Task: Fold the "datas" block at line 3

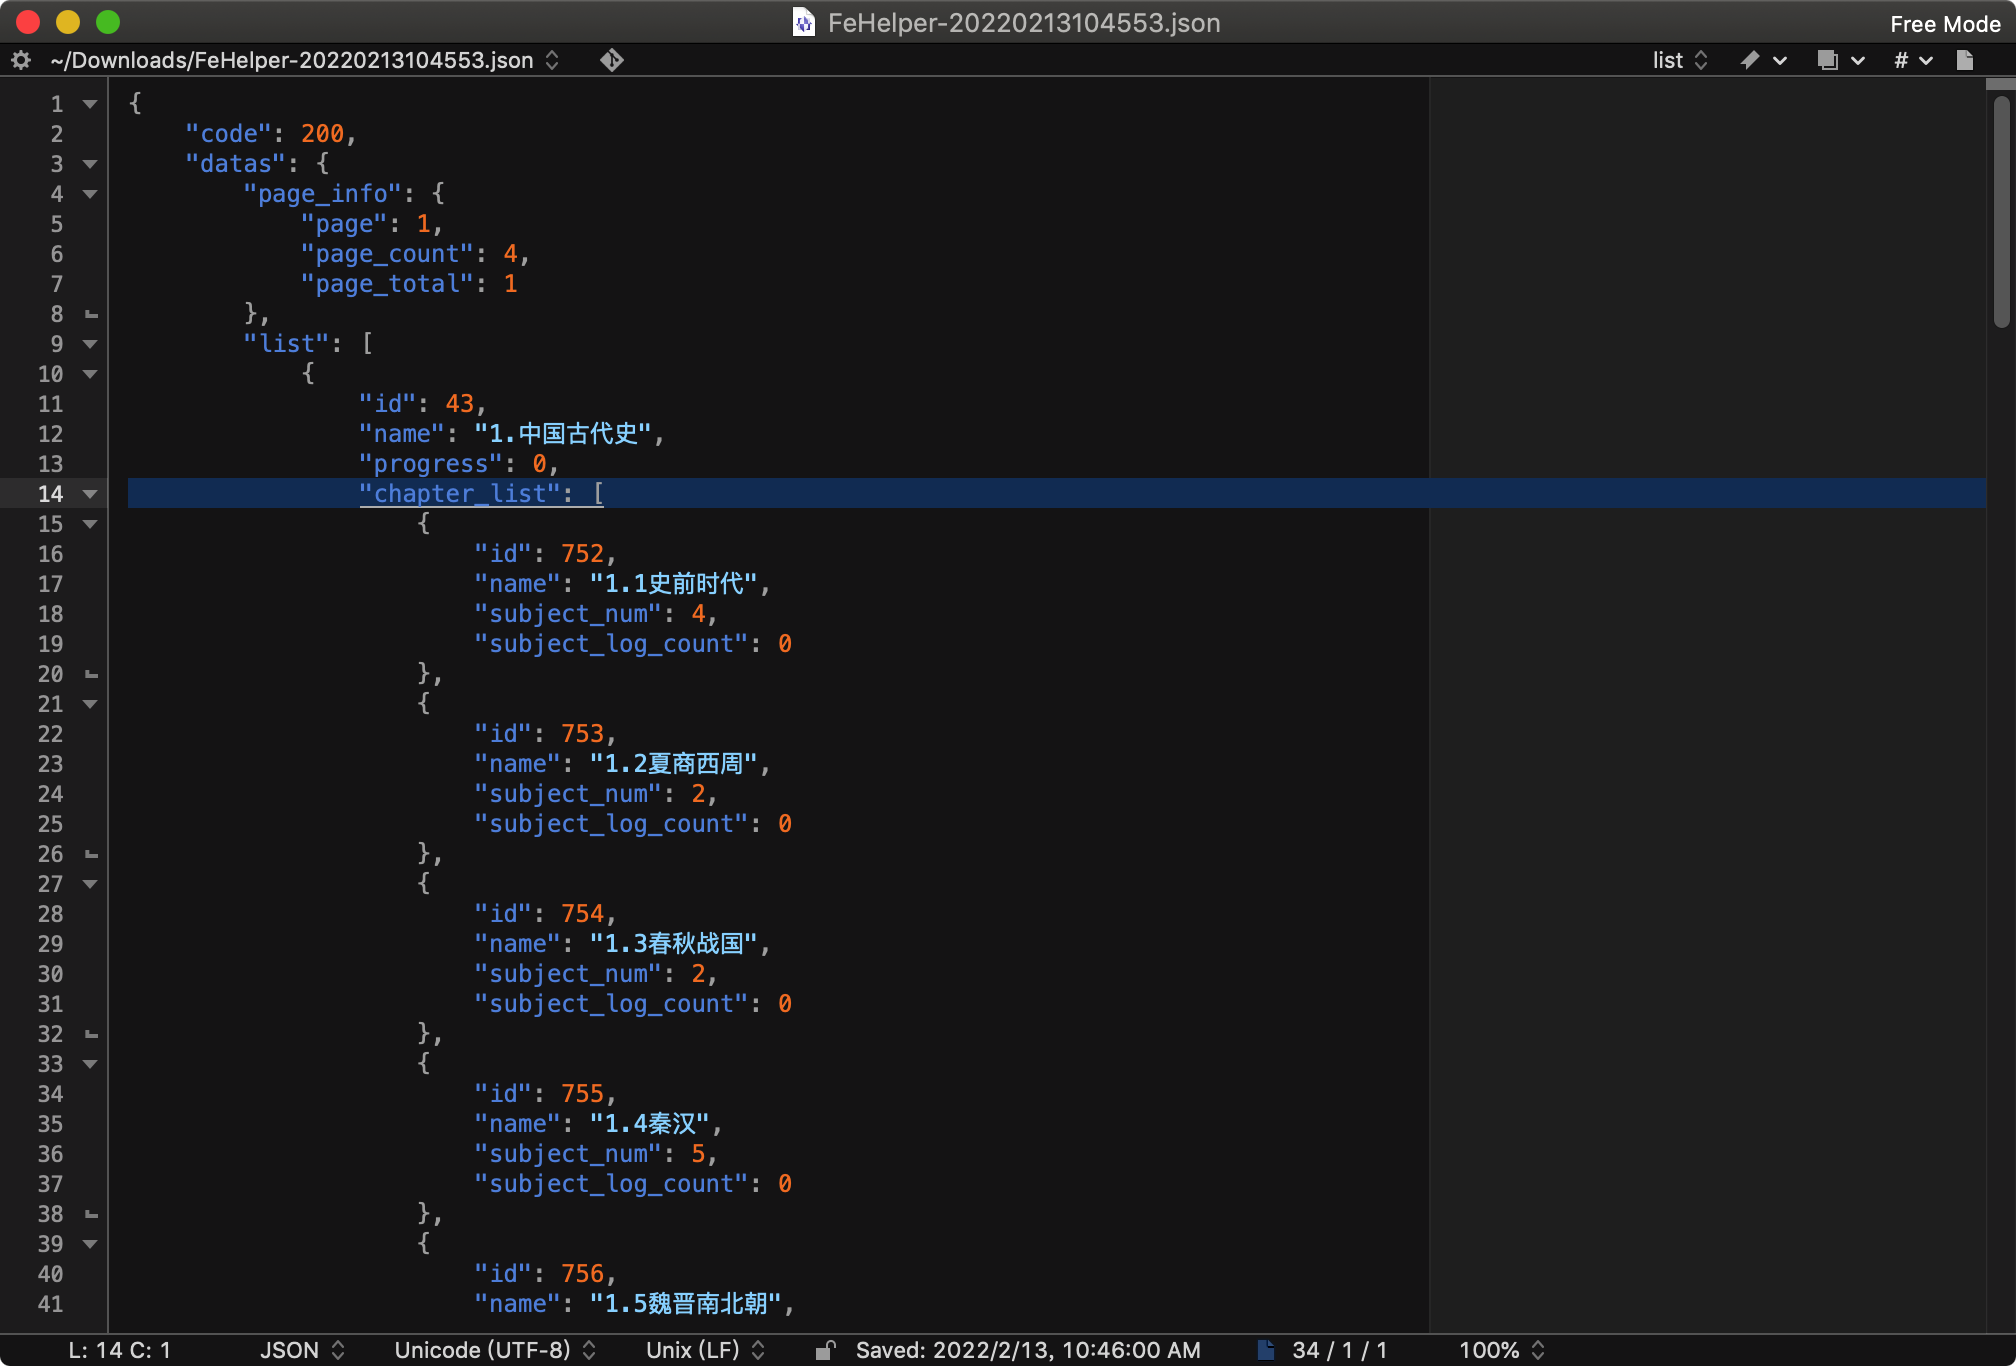Action: pos(90,164)
